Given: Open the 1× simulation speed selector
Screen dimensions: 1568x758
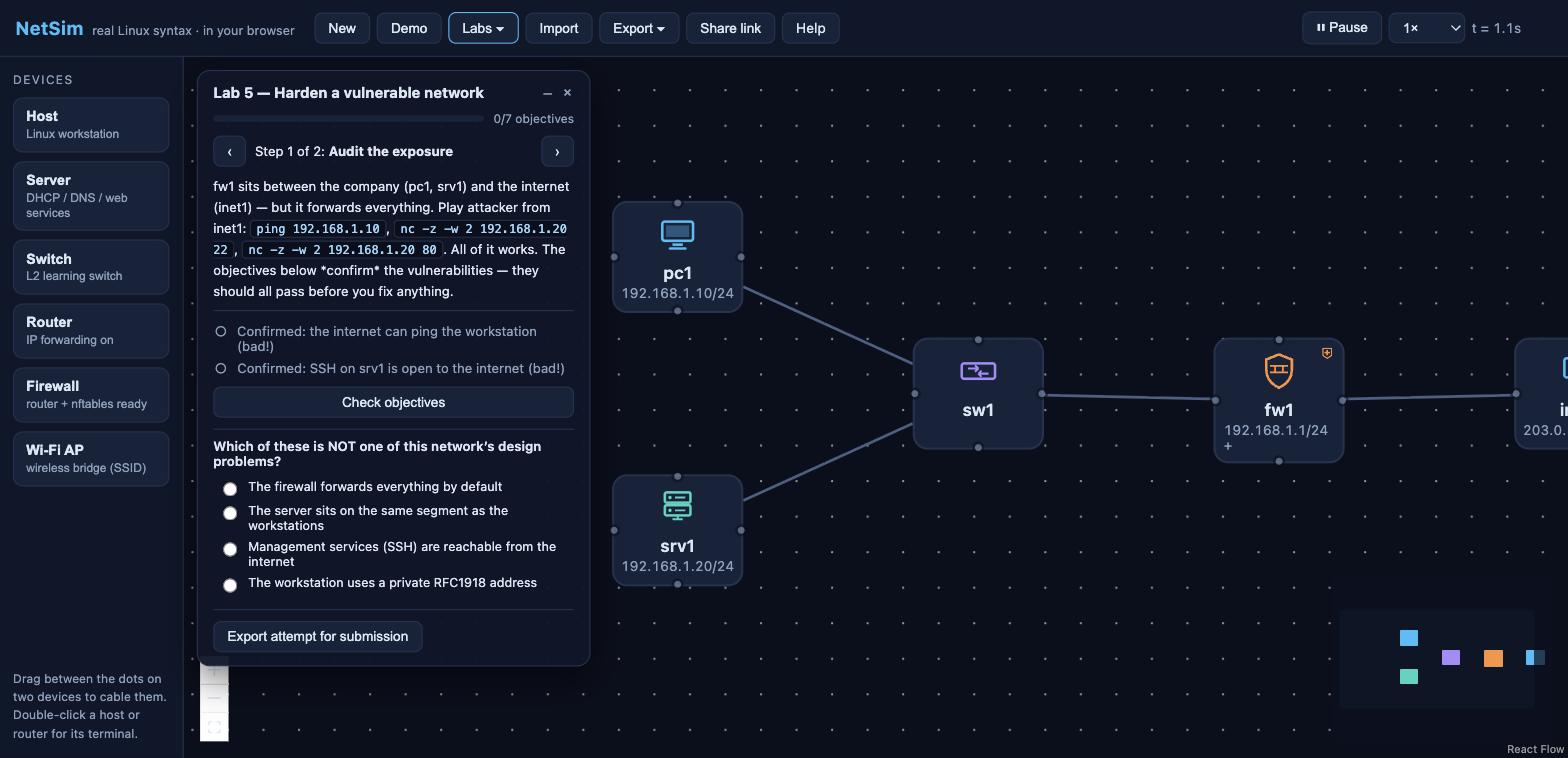Looking at the screenshot, I should [x=1427, y=28].
